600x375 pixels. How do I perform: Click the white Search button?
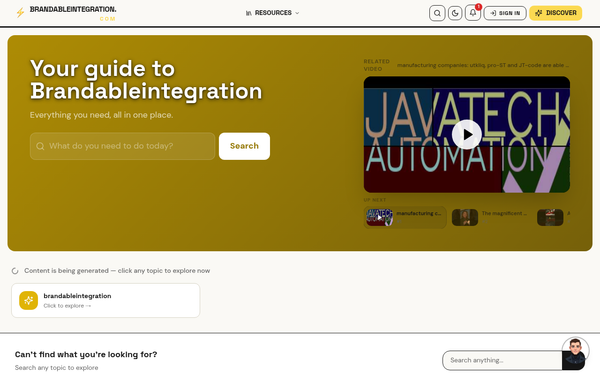tap(244, 146)
